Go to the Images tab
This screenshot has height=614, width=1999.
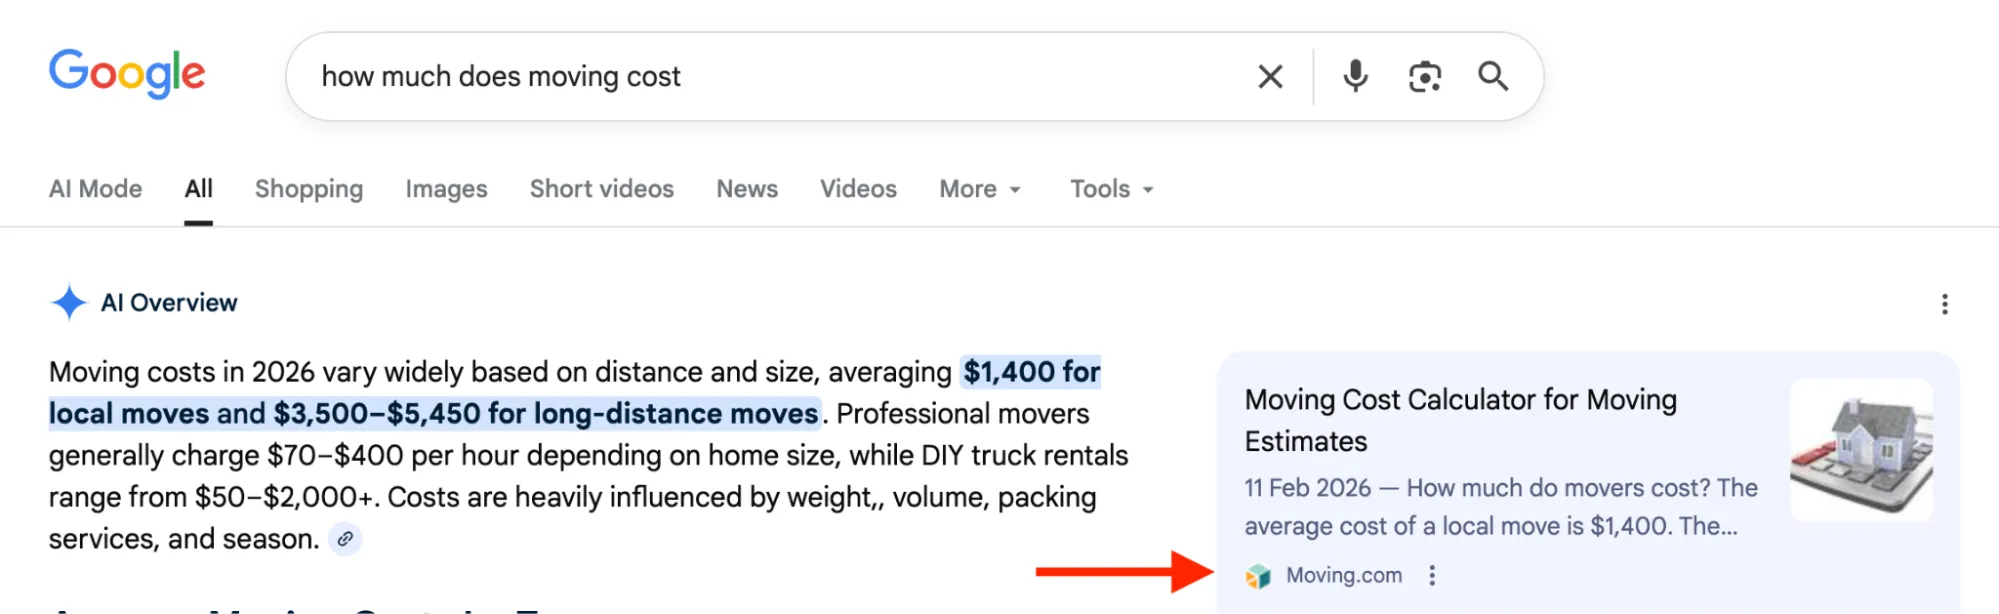[446, 189]
